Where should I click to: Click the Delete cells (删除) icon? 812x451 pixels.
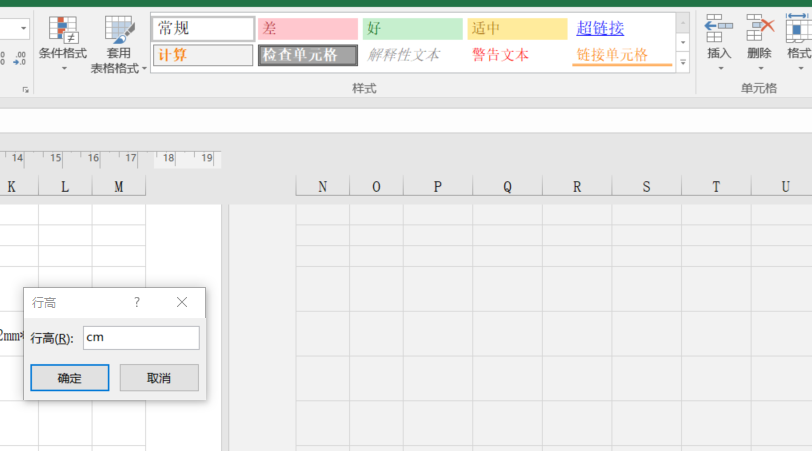[760, 28]
